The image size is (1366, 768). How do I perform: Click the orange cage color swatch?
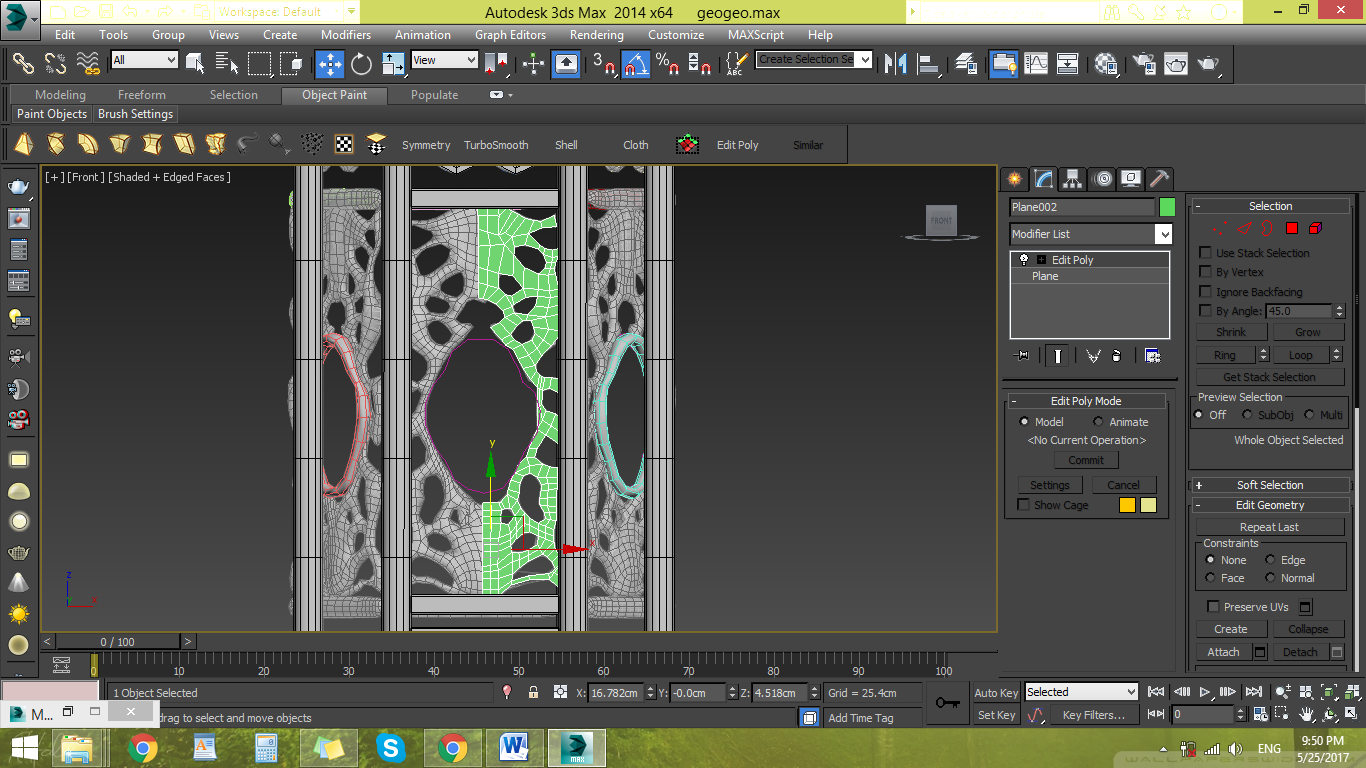(x=1127, y=505)
